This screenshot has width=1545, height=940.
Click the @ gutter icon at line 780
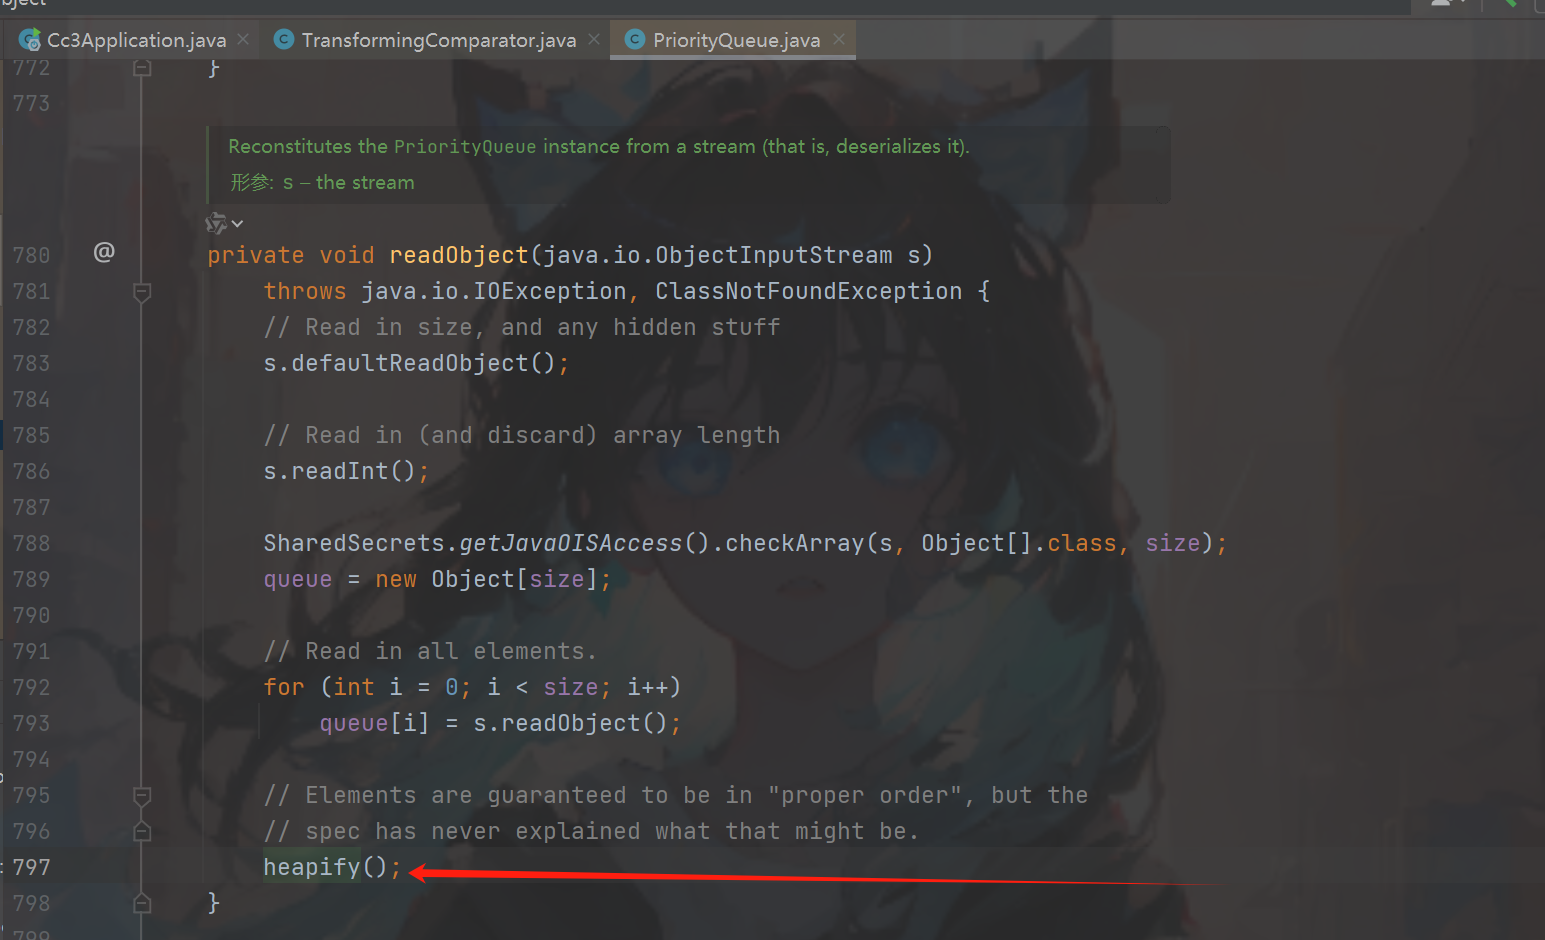tap(104, 251)
